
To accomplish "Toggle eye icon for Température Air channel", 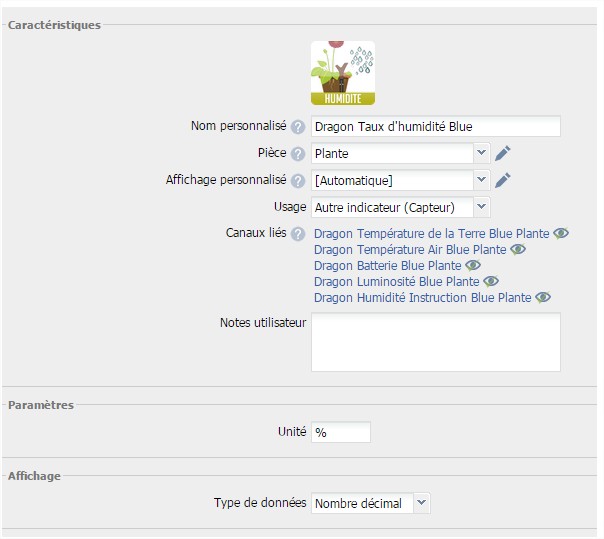I will point(518,249).
